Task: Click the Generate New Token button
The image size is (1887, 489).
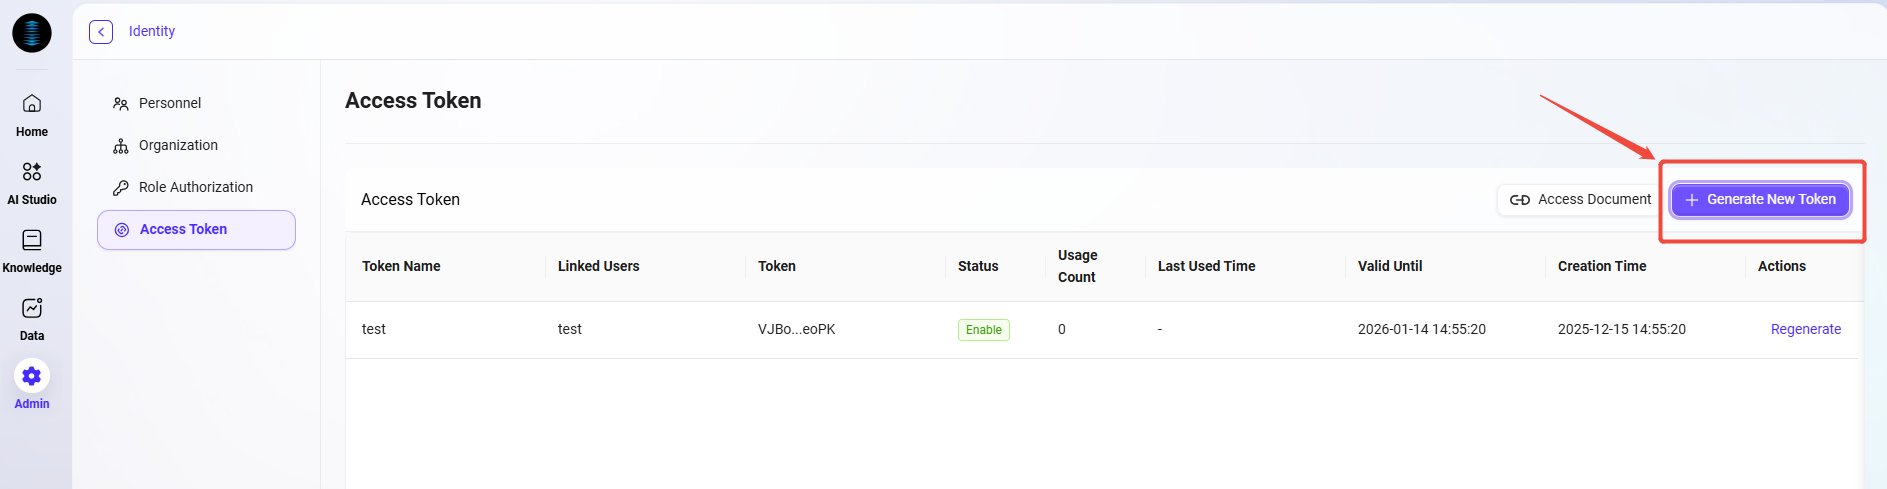Action: [x=1760, y=200]
